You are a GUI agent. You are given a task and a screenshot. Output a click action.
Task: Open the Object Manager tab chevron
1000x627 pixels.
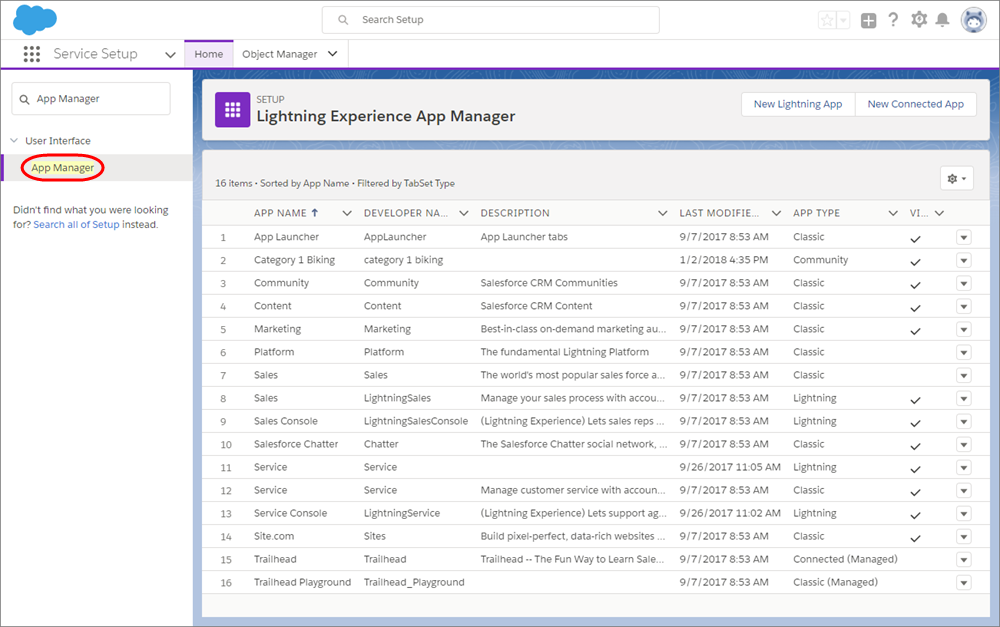[x=332, y=54]
